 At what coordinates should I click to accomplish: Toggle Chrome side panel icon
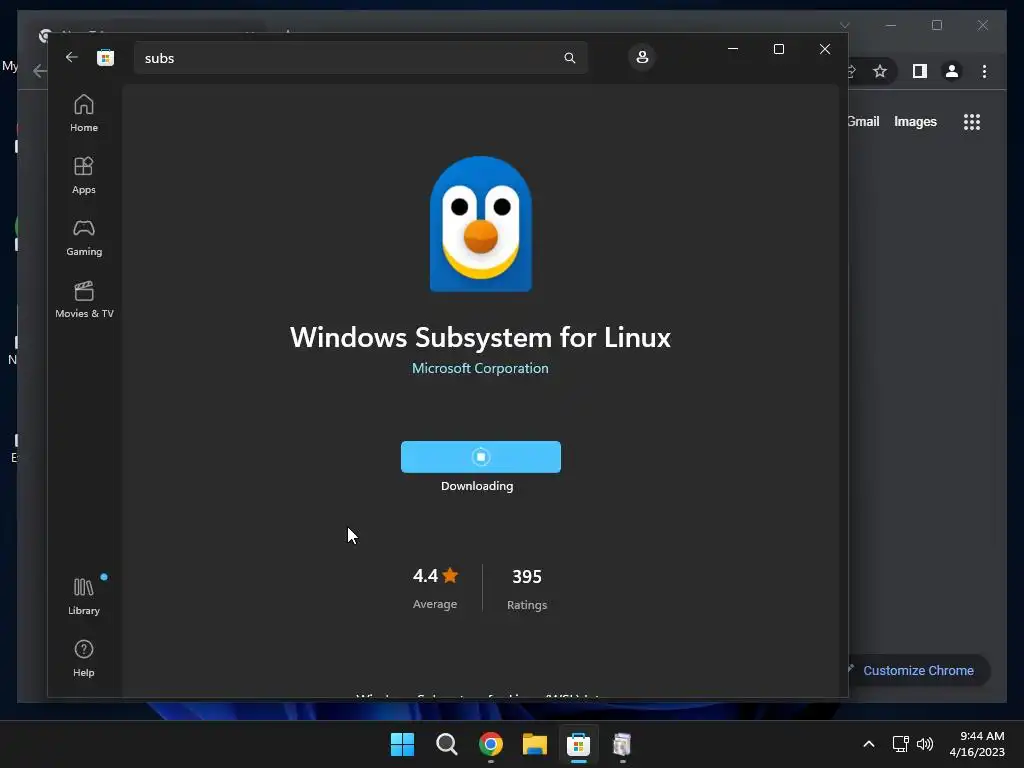[x=920, y=71]
